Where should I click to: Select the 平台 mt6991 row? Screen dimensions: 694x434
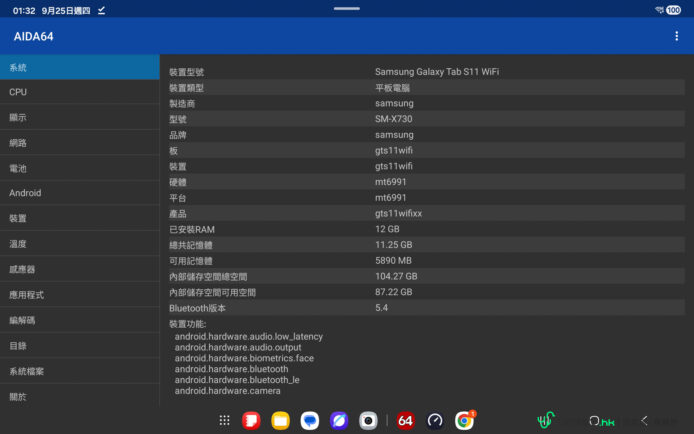426,198
